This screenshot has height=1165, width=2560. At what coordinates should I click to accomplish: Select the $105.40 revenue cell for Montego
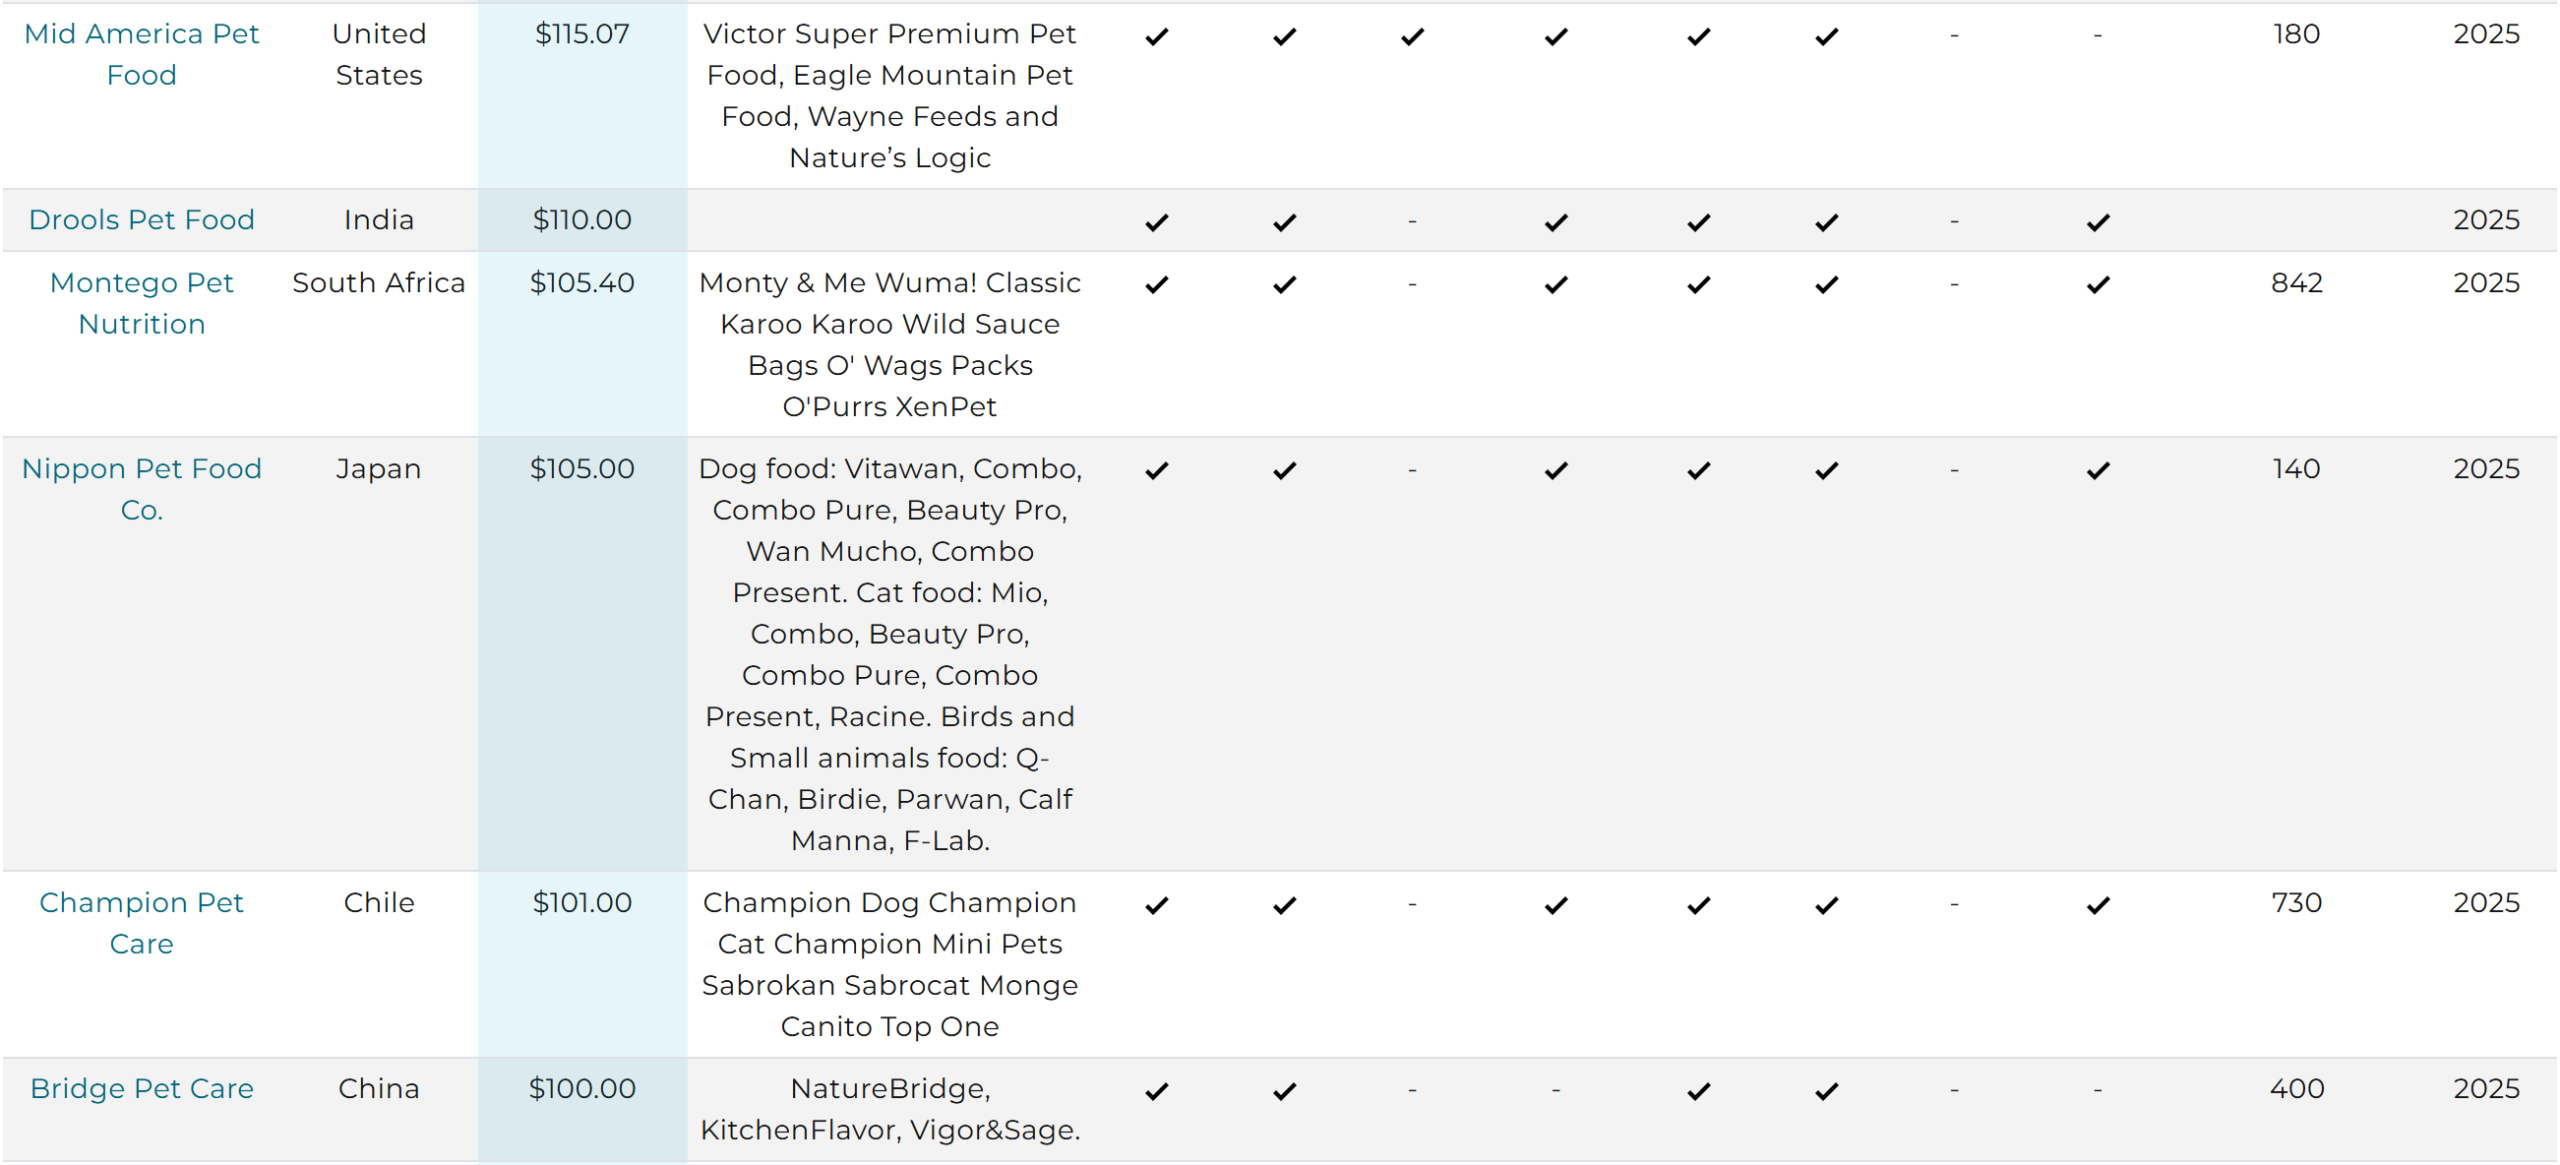(583, 283)
